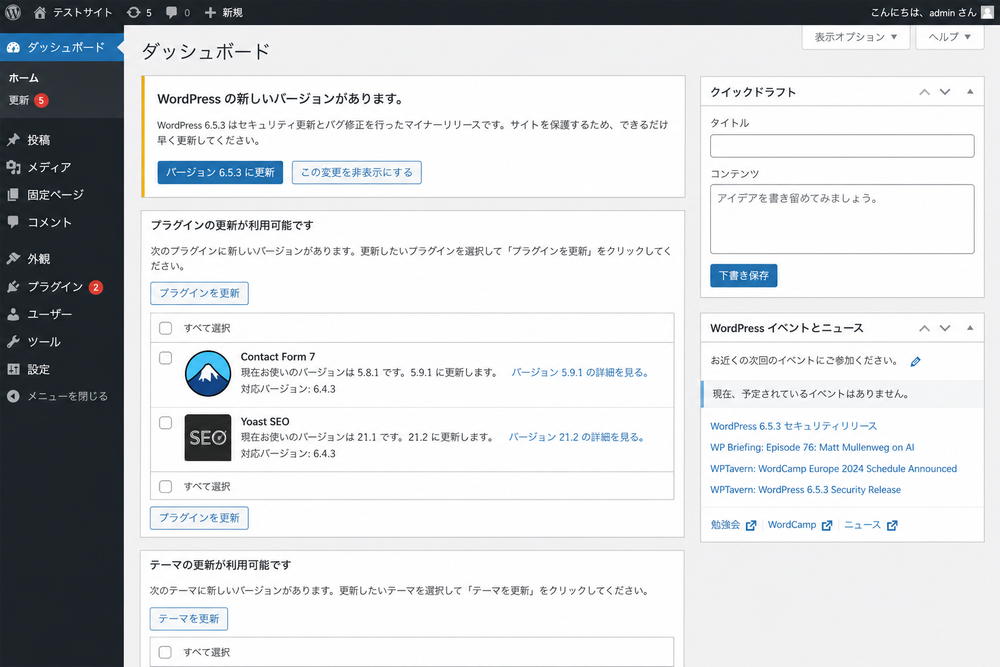The width and height of the screenshot is (1000, 667).
Task: Open the WordPress logo menu
Action: click(x=13, y=12)
